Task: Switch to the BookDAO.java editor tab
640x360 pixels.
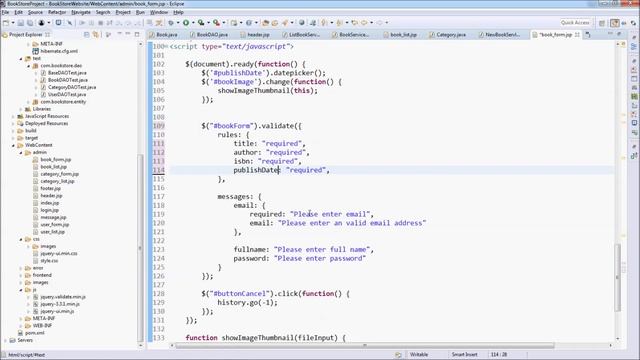Action: pos(209,35)
